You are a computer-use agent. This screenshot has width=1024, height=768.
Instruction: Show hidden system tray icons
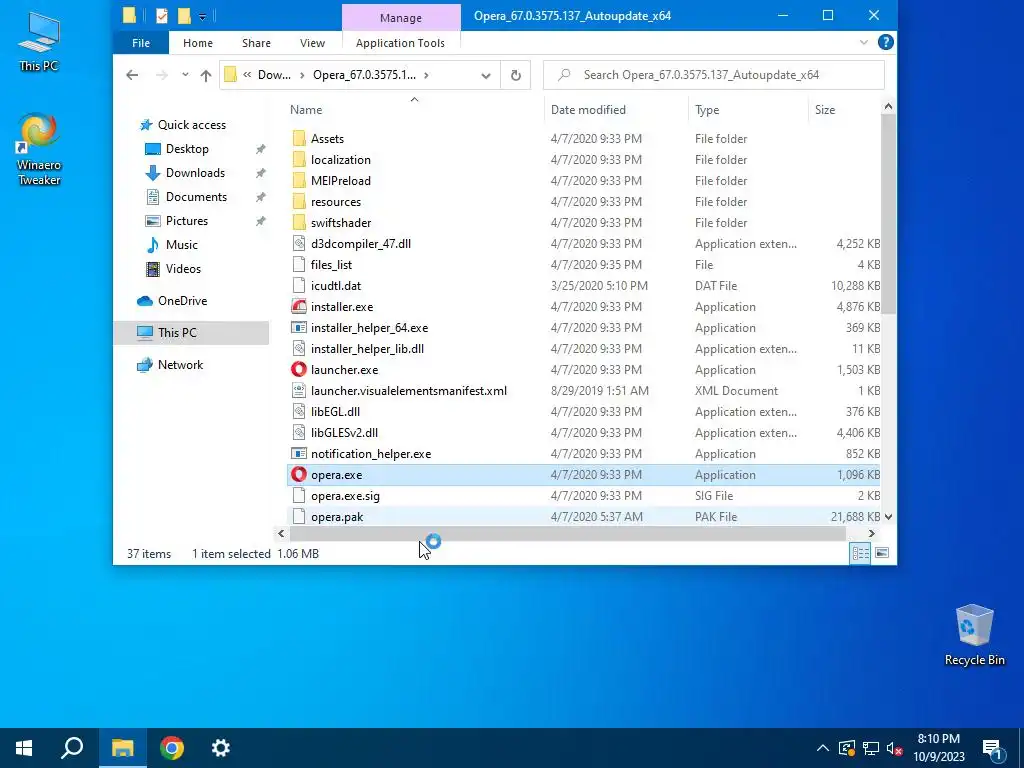823,748
